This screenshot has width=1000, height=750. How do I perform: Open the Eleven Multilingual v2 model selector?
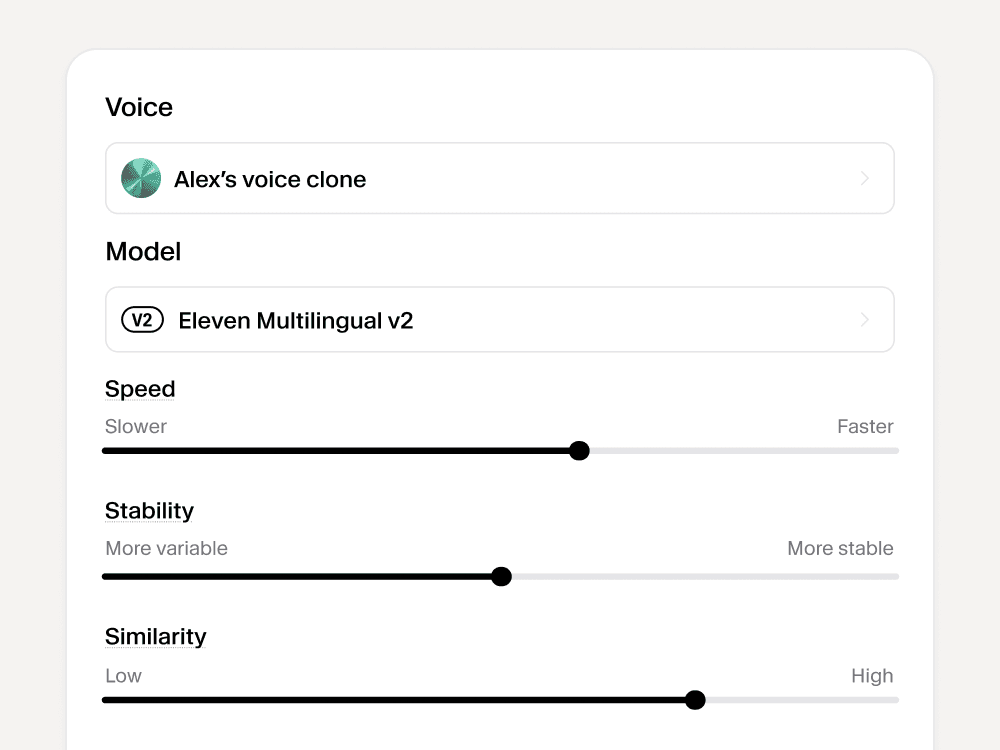click(x=500, y=320)
